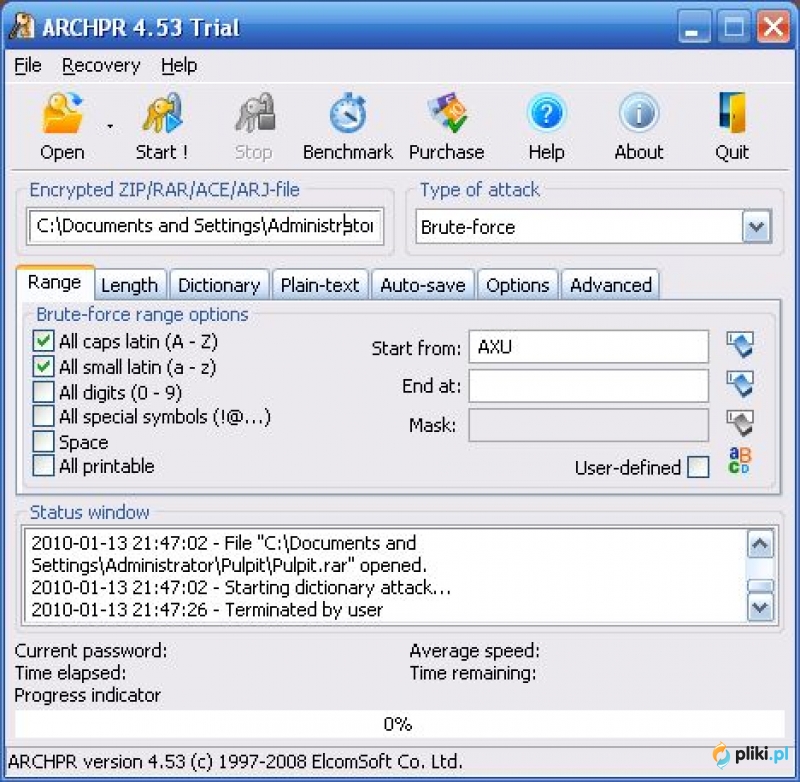The width and height of the screenshot is (800, 782).
Task: Expand the Type of attack dropdown
Action: click(x=756, y=226)
